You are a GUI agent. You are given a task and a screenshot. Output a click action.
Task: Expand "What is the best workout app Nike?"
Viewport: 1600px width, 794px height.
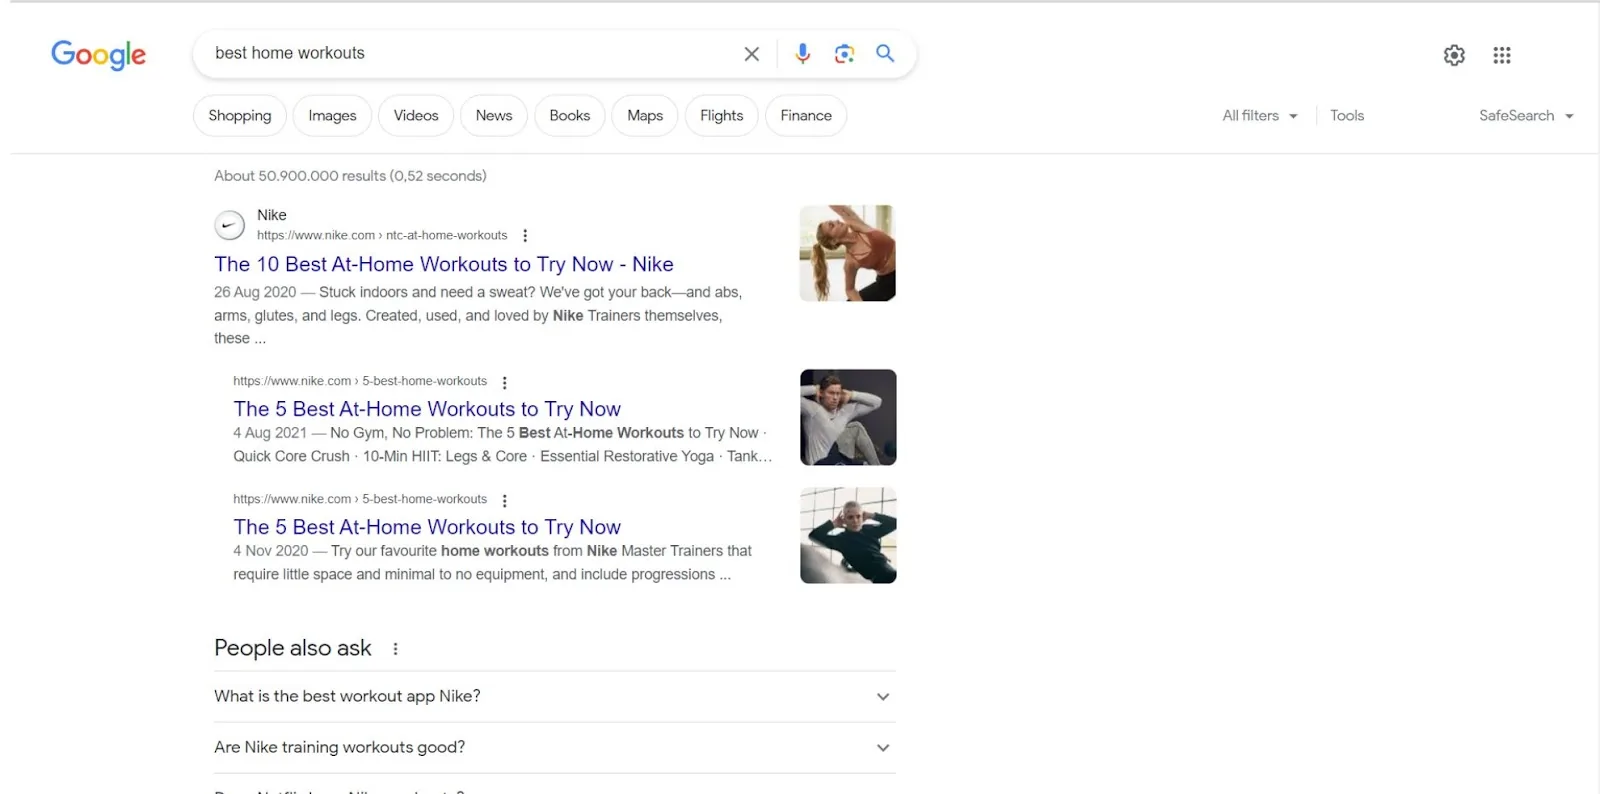pos(554,697)
